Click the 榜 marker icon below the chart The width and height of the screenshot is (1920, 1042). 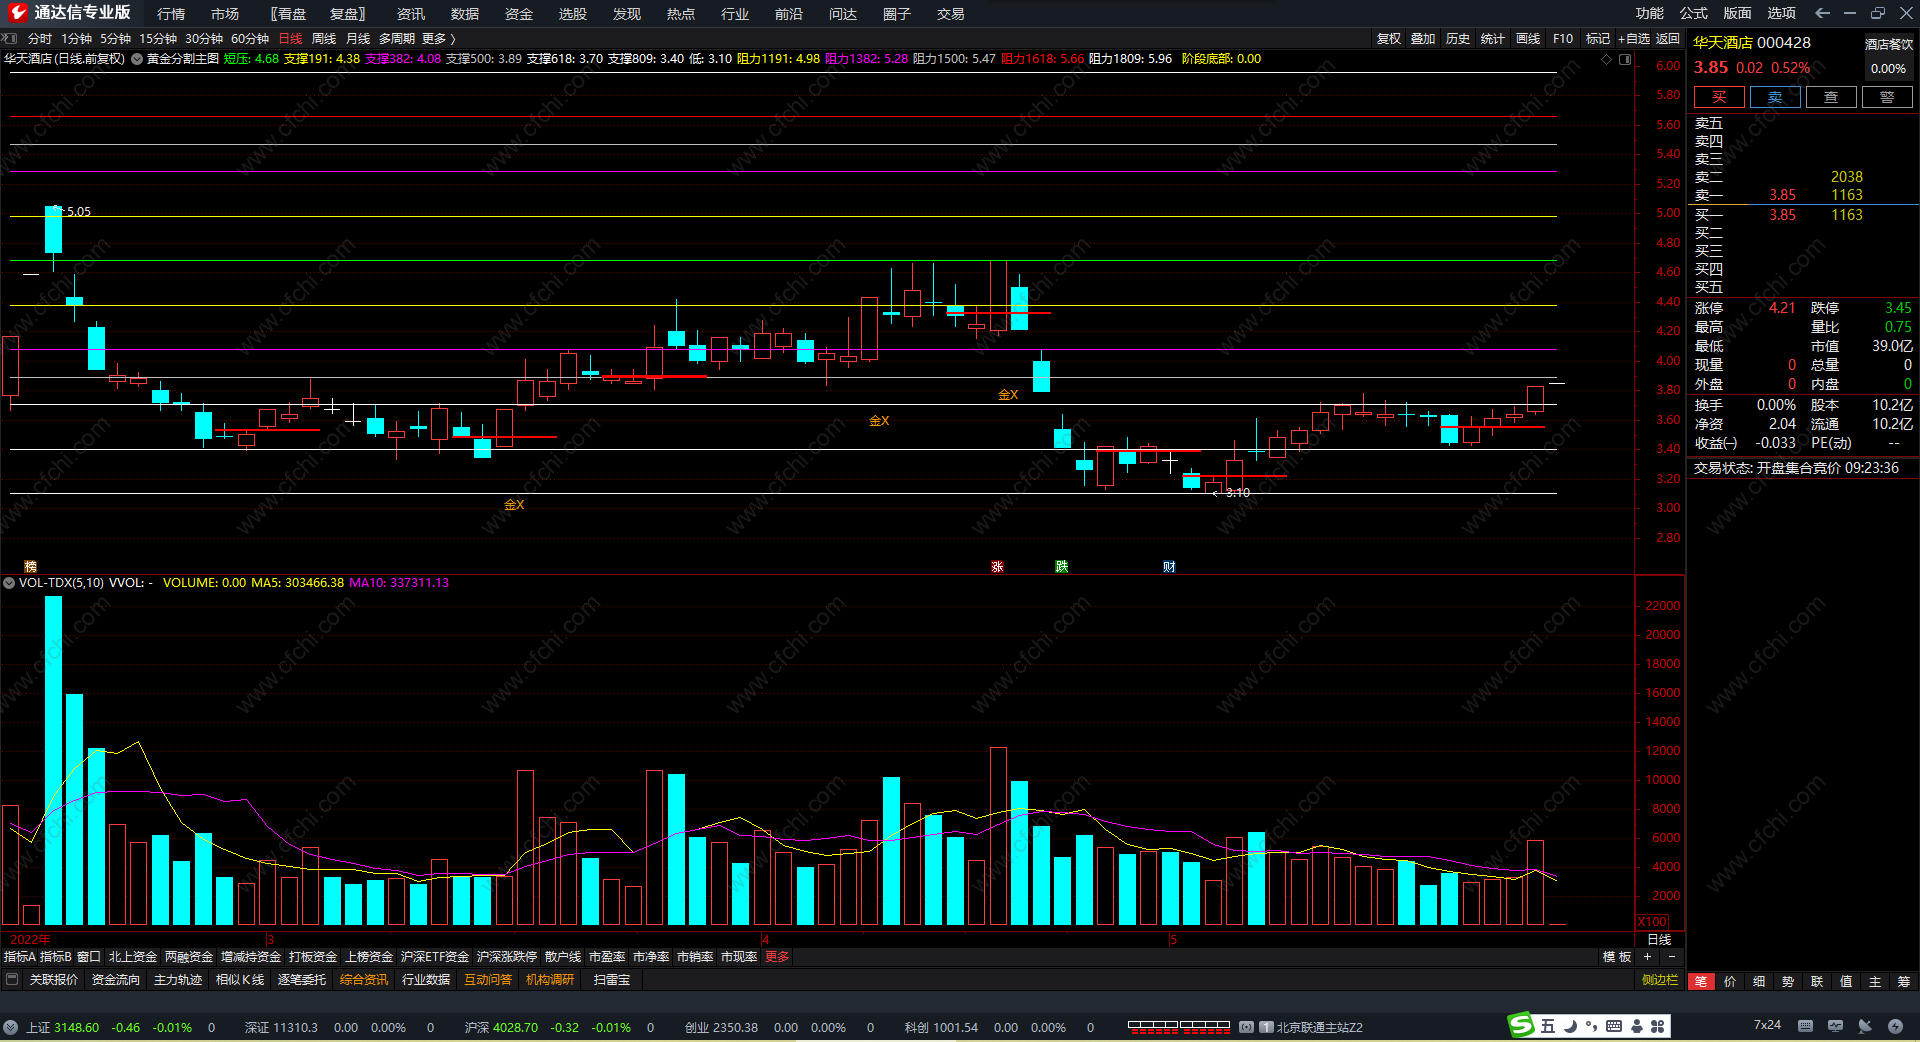30,567
